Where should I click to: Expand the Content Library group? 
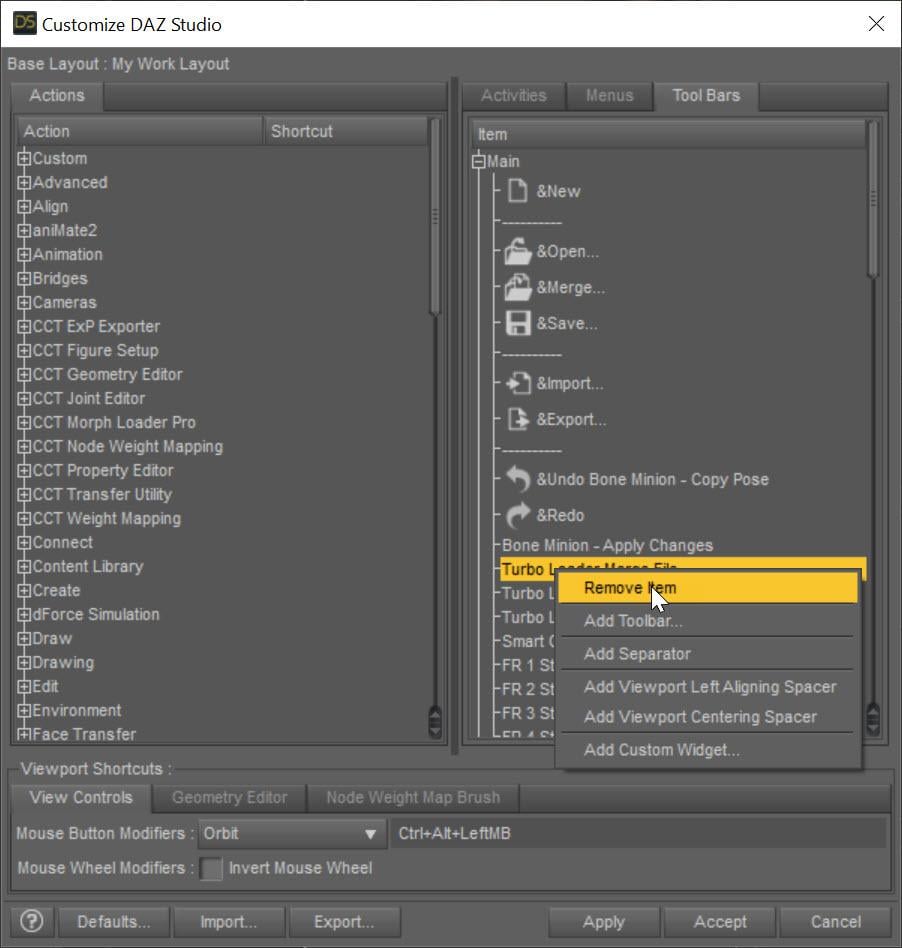coord(24,567)
